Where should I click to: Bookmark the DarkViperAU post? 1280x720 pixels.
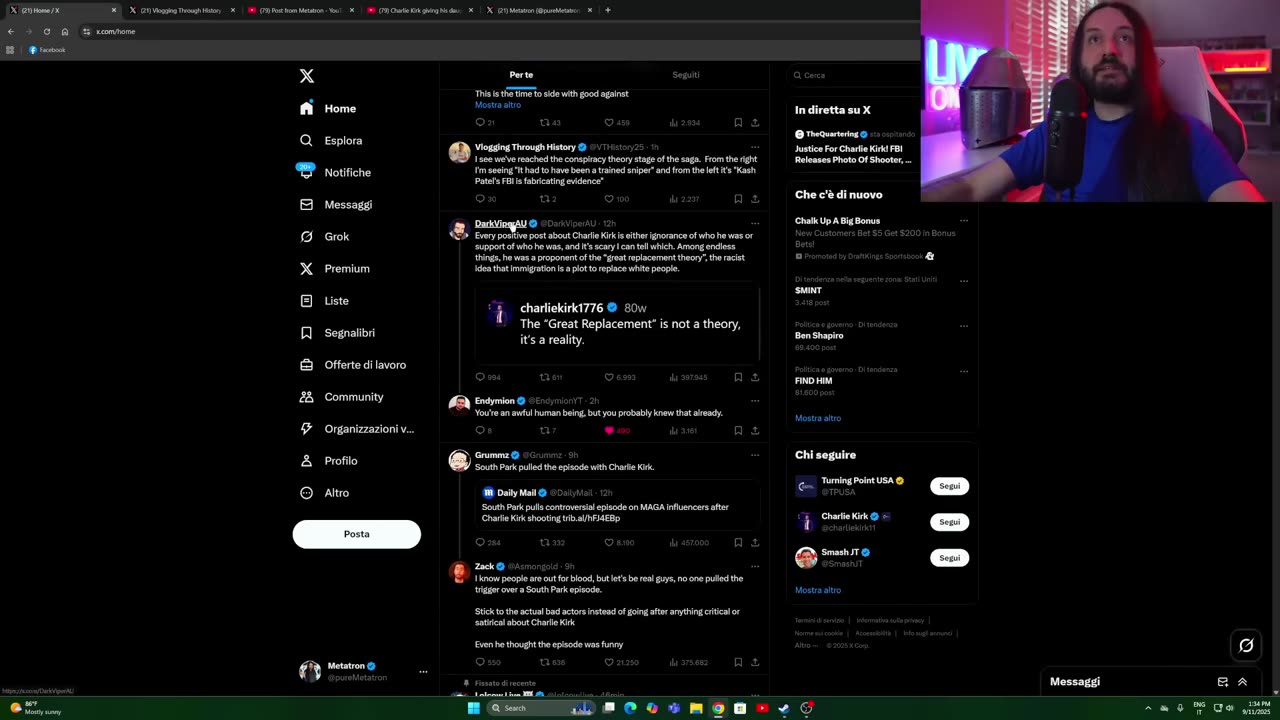738,377
